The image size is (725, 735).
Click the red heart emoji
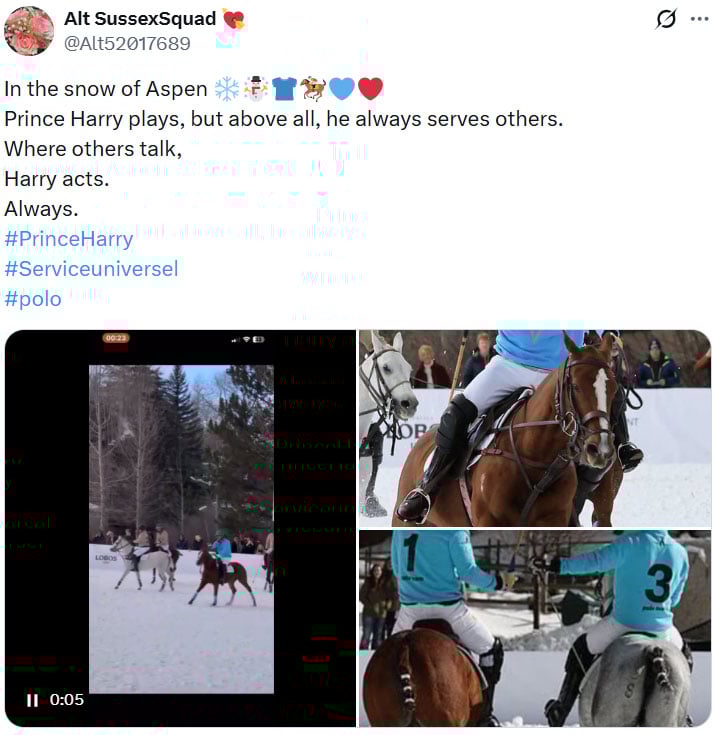[x=370, y=89]
